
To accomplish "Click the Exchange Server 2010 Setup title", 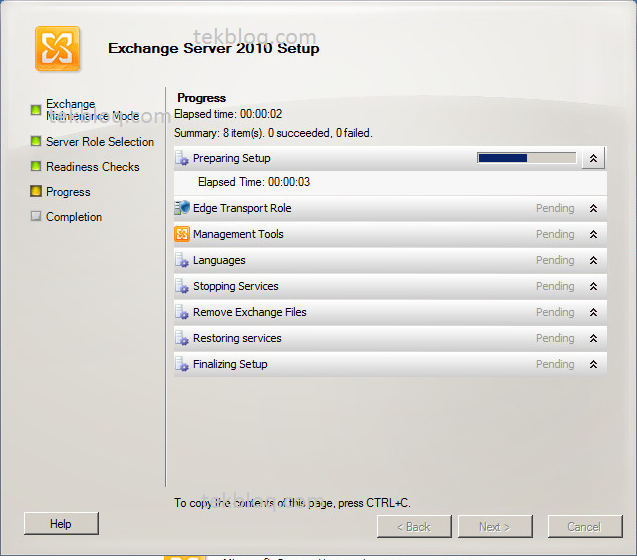I will point(214,48).
